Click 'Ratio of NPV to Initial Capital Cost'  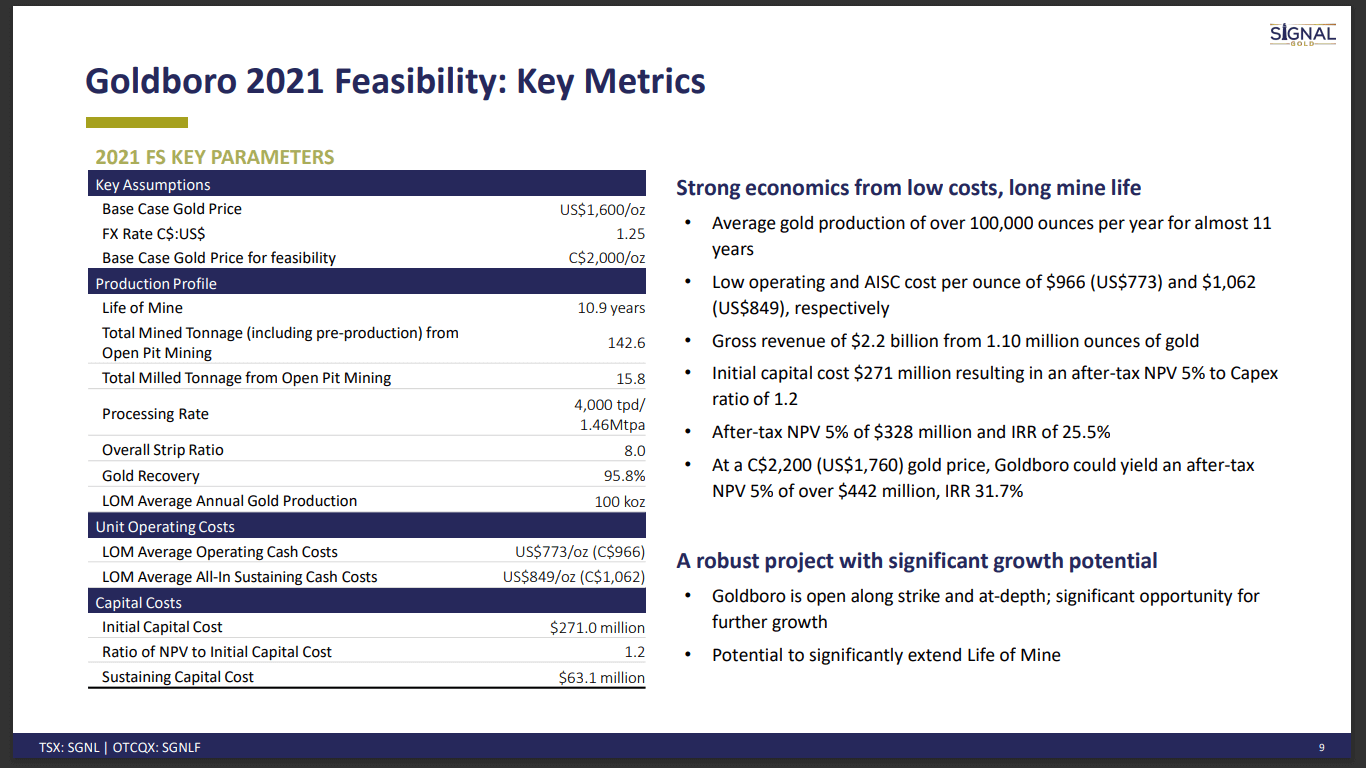point(217,652)
